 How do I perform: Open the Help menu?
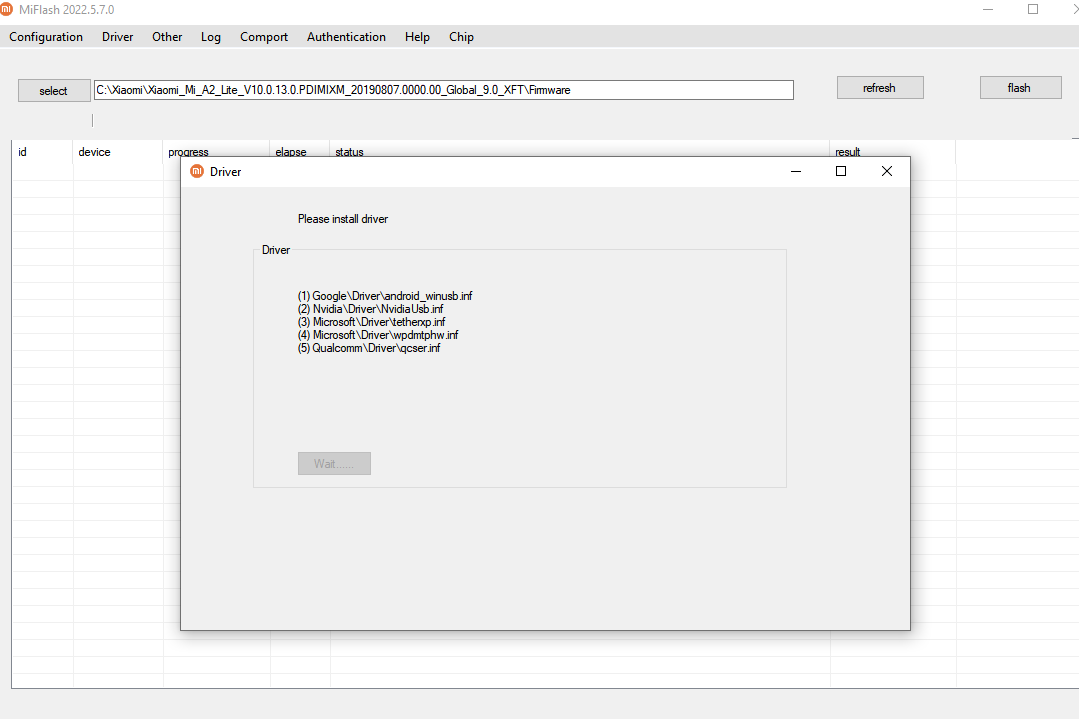417,37
